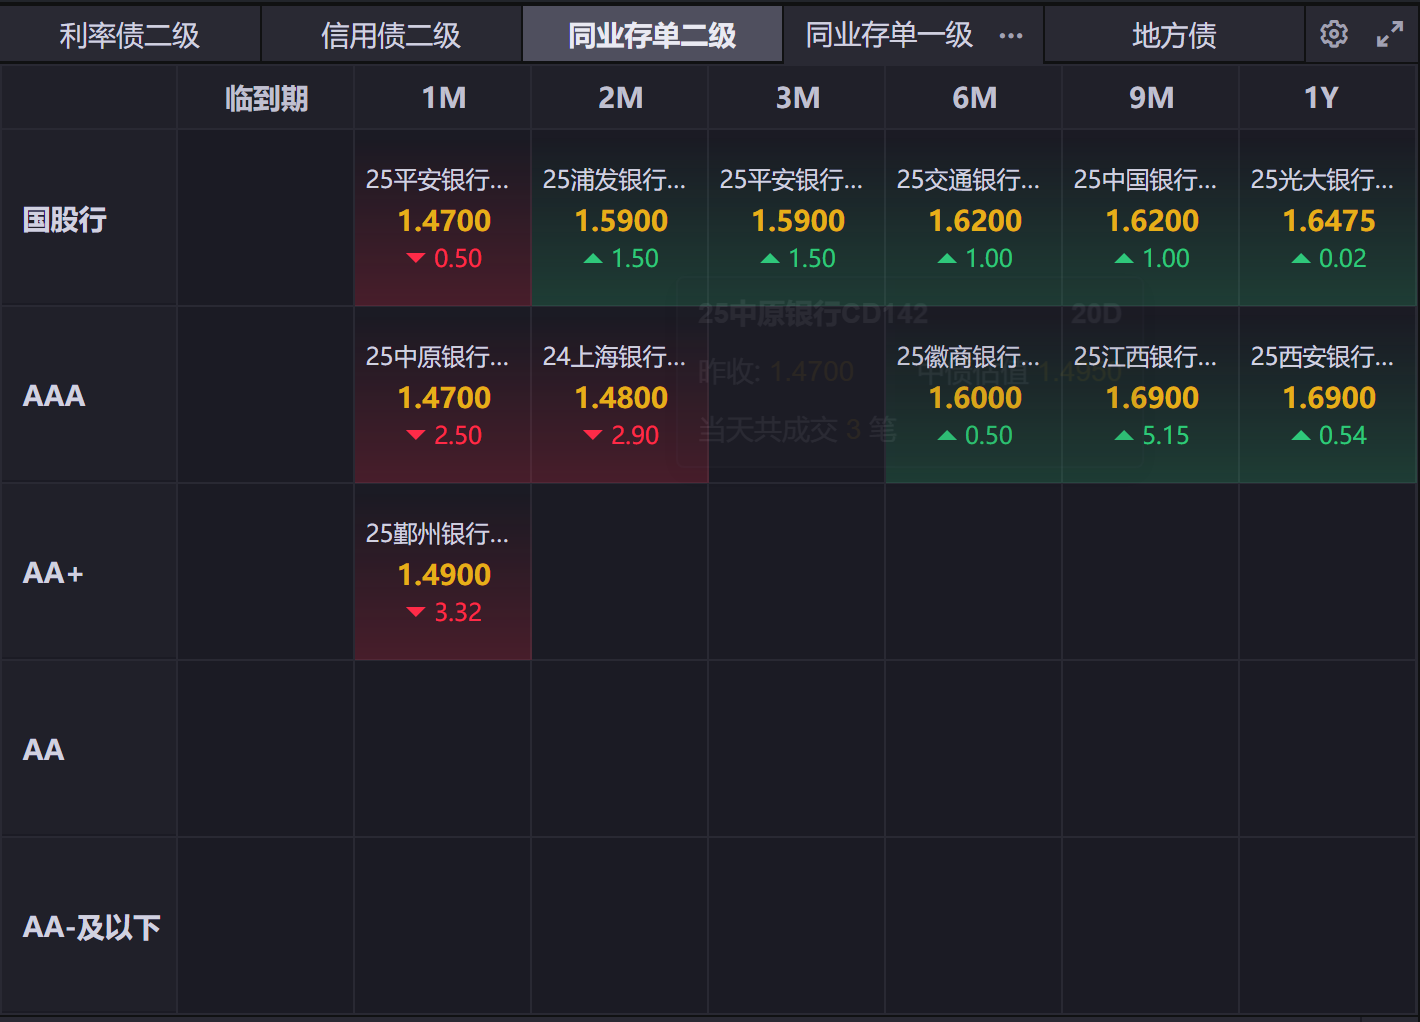Open 25平安银行 cell at 1.4700

pyautogui.click(x=443, y=219)
